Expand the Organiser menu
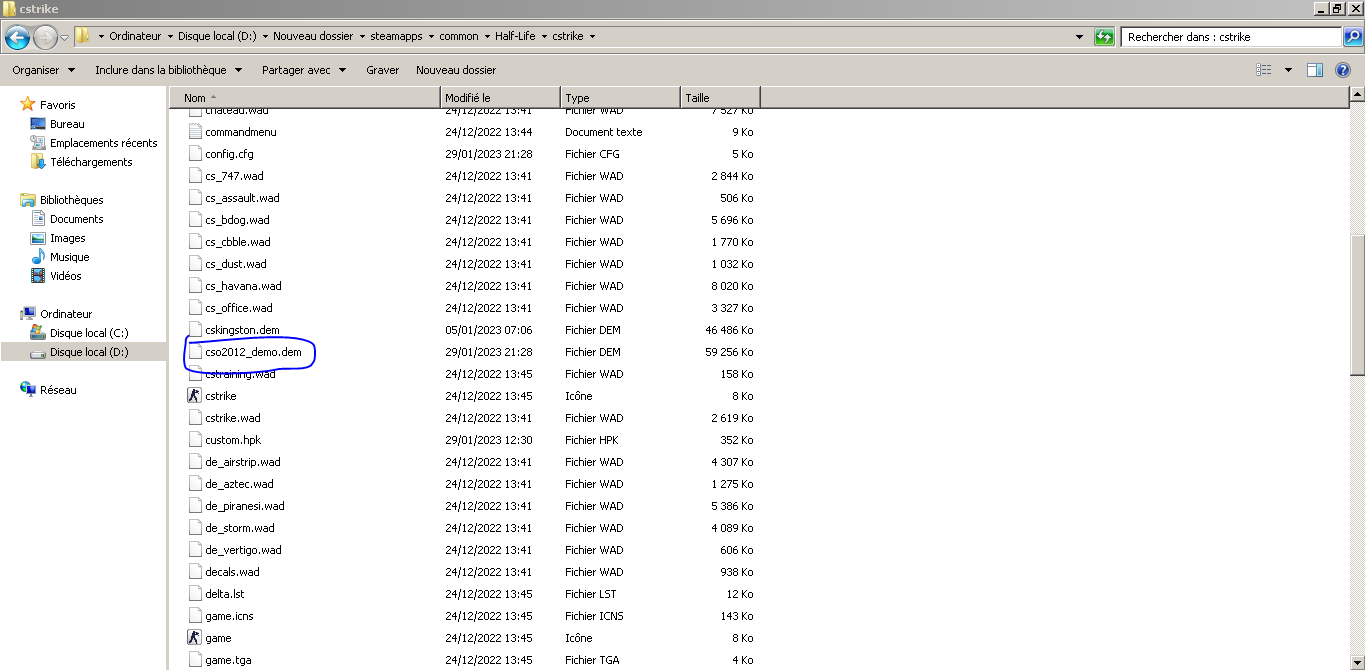 tap(43, 70)
